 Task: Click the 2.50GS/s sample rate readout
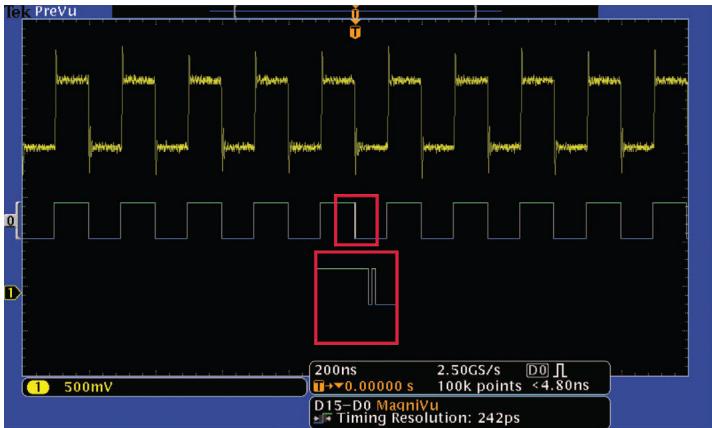point(469,370)
